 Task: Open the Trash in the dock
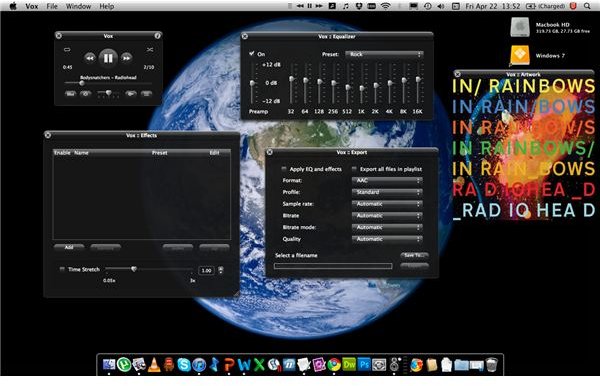[x=491, y=365]
